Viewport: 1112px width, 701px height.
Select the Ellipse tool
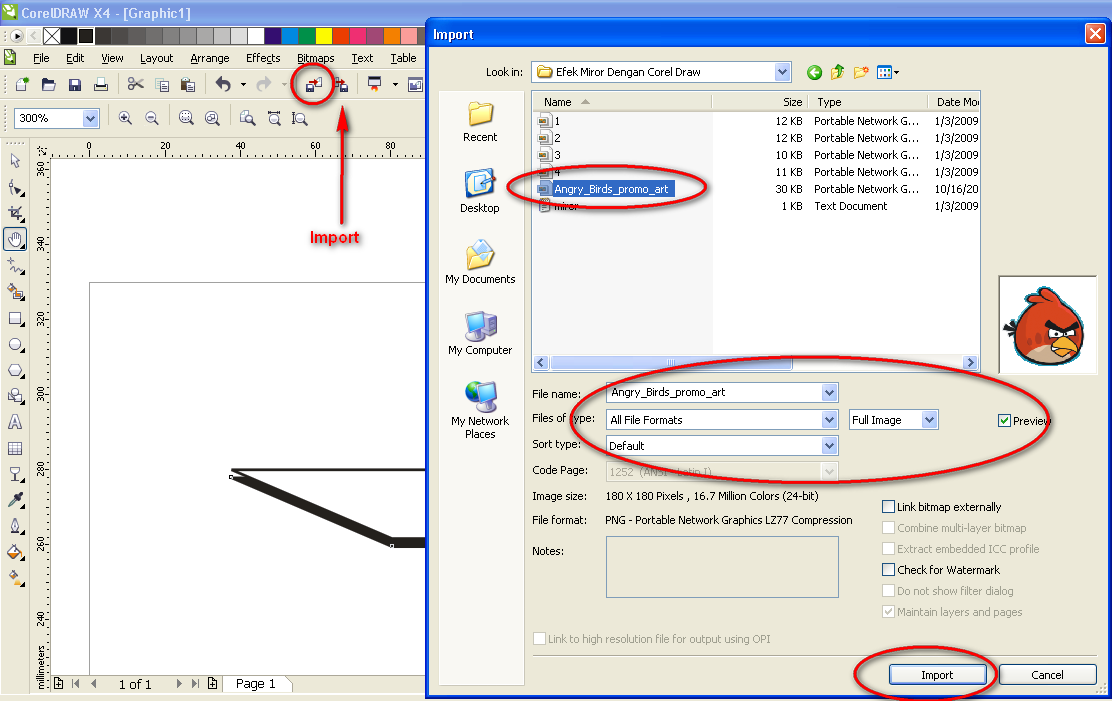pos(14,345)
